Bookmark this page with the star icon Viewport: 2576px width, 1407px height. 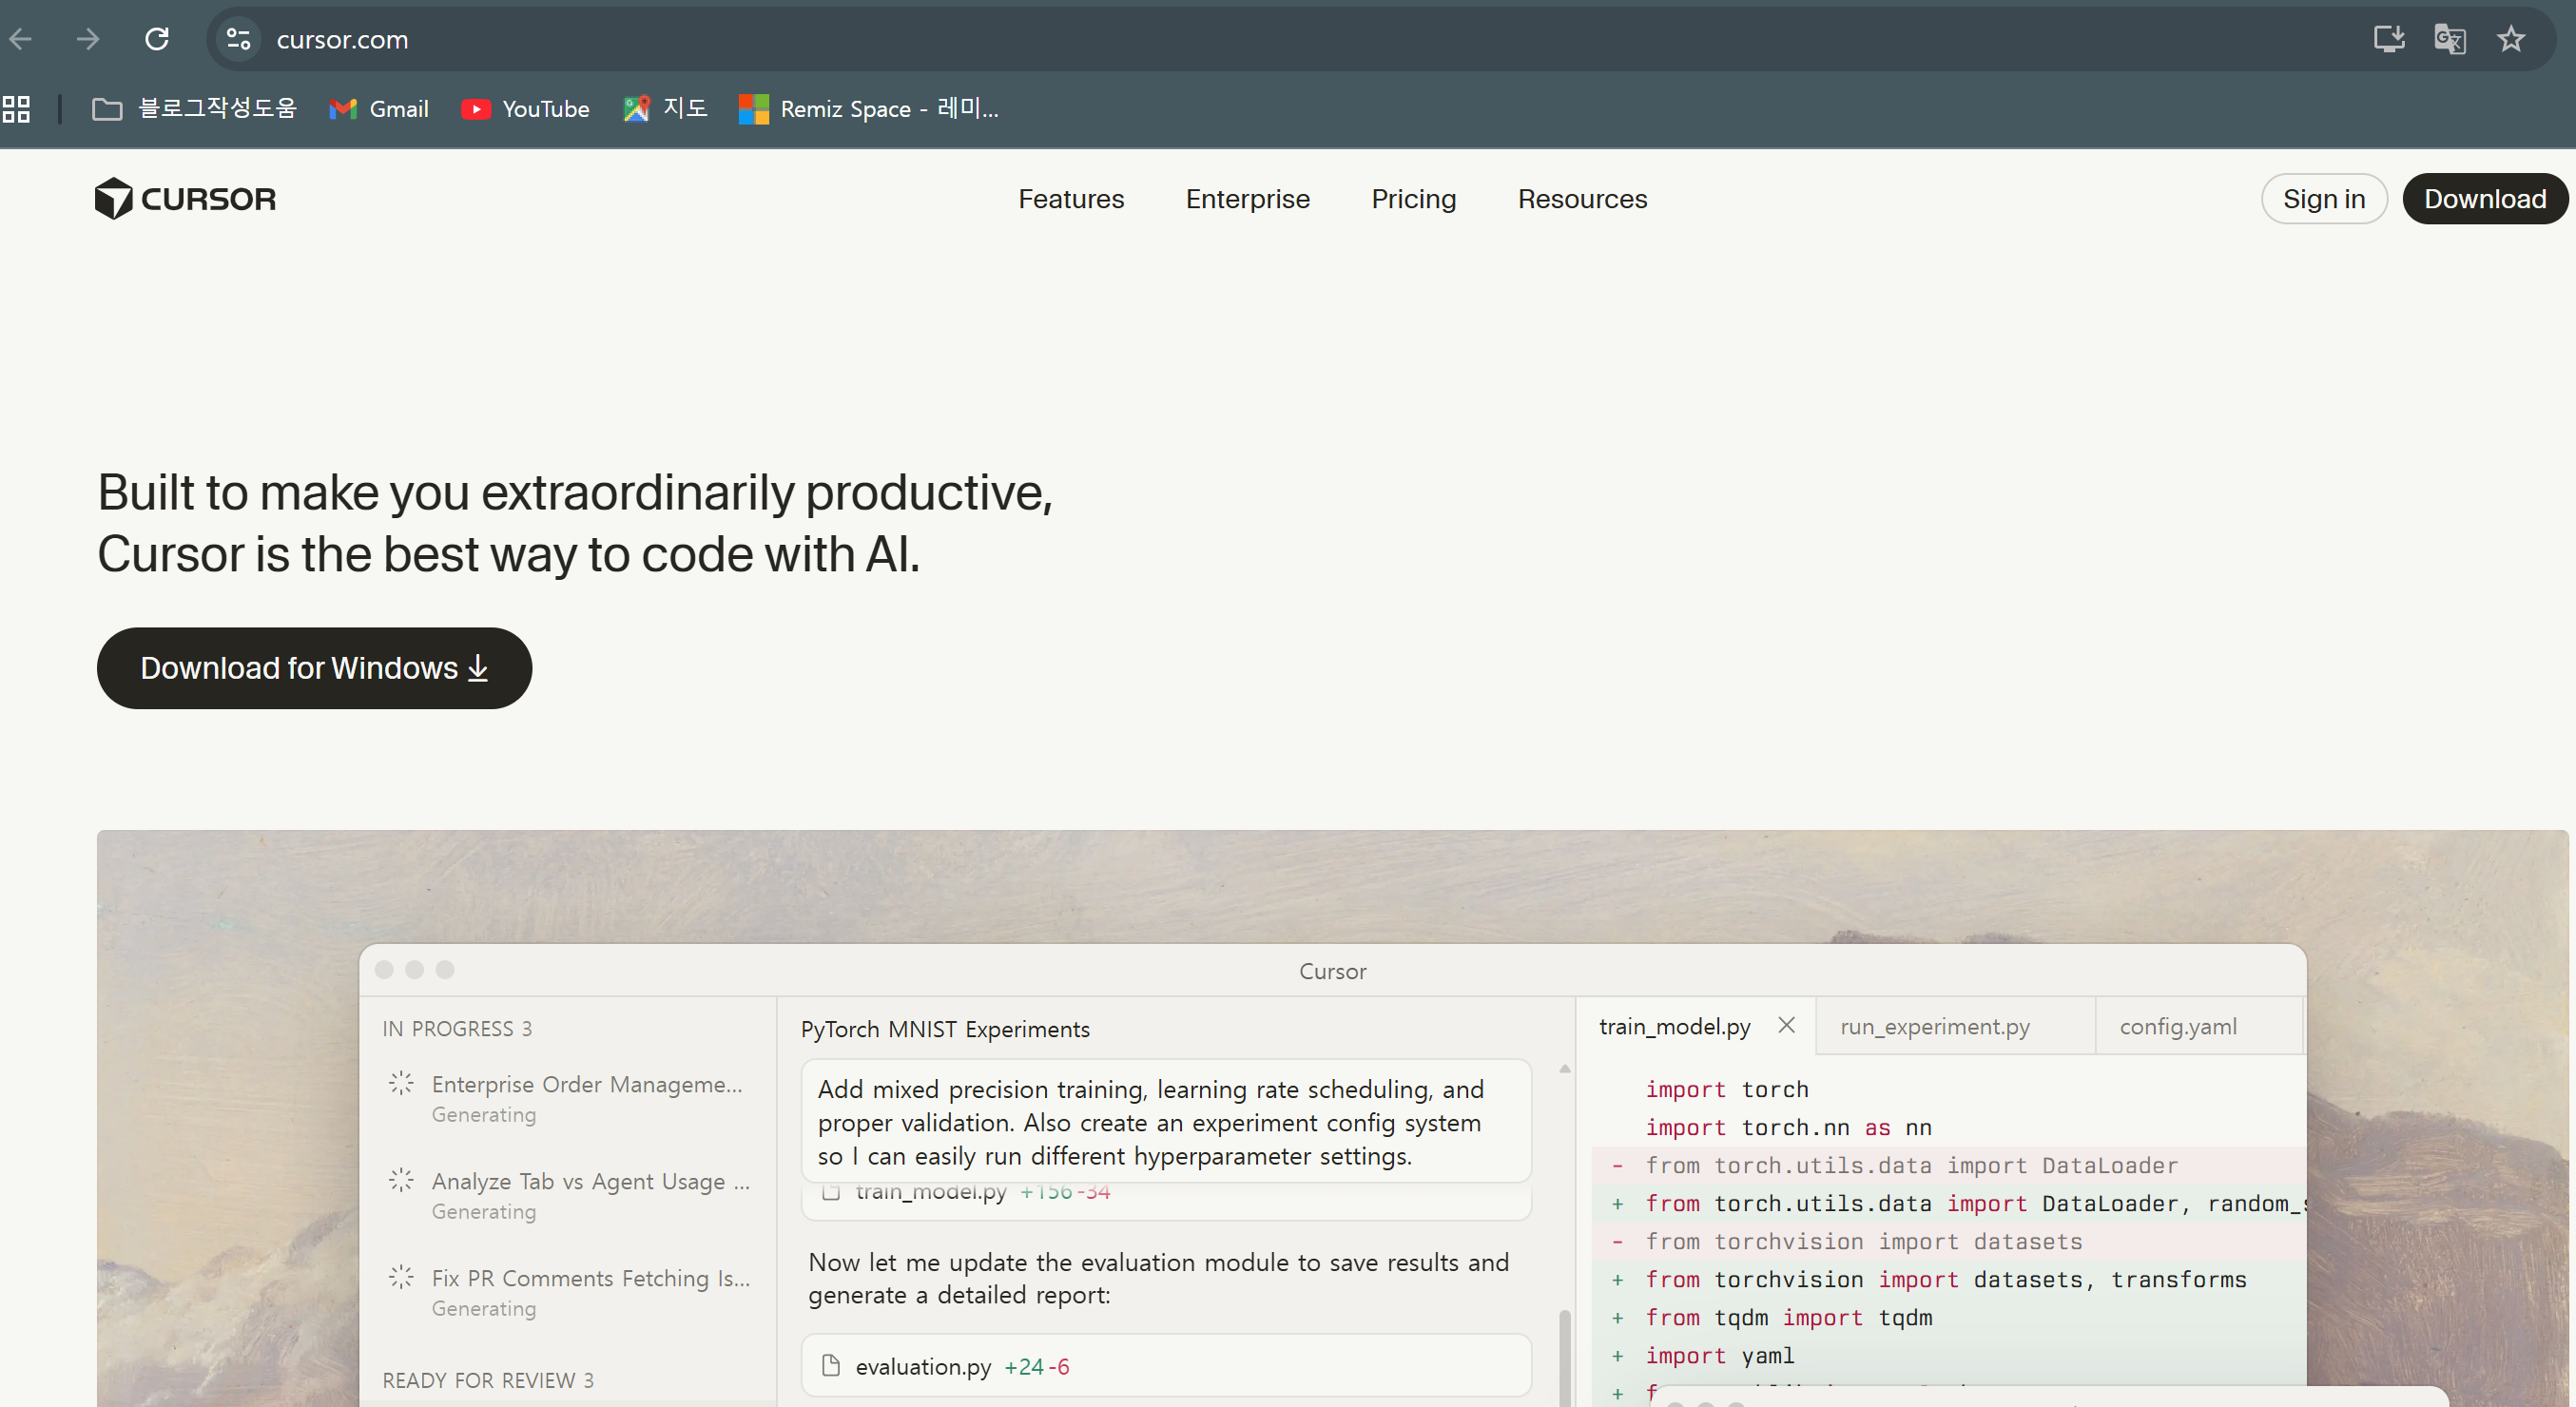2511,39
